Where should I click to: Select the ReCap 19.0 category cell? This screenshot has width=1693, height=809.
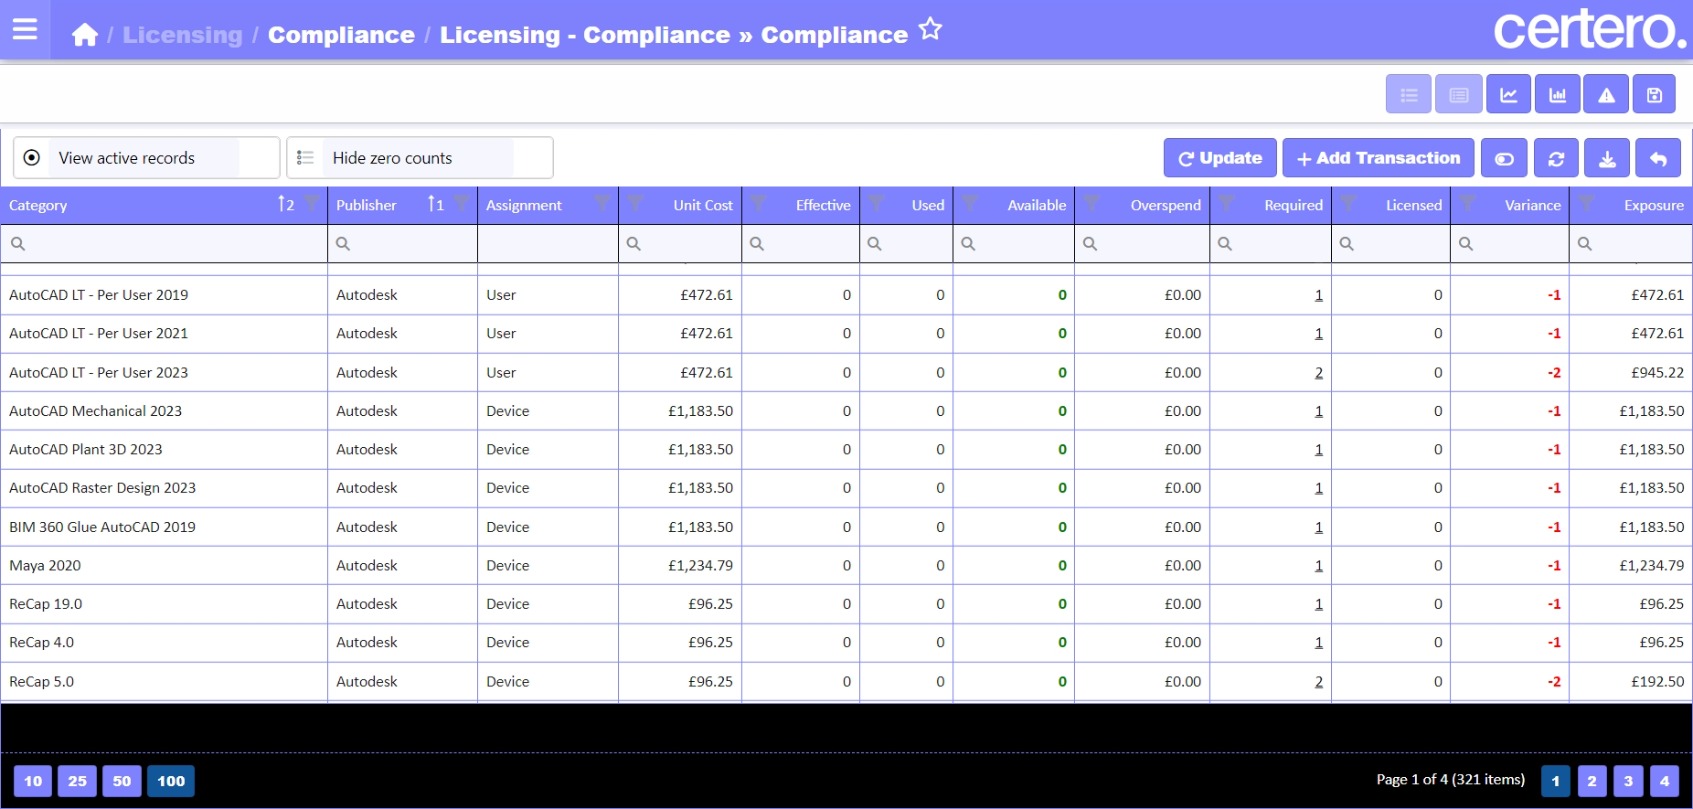point(164,604)
